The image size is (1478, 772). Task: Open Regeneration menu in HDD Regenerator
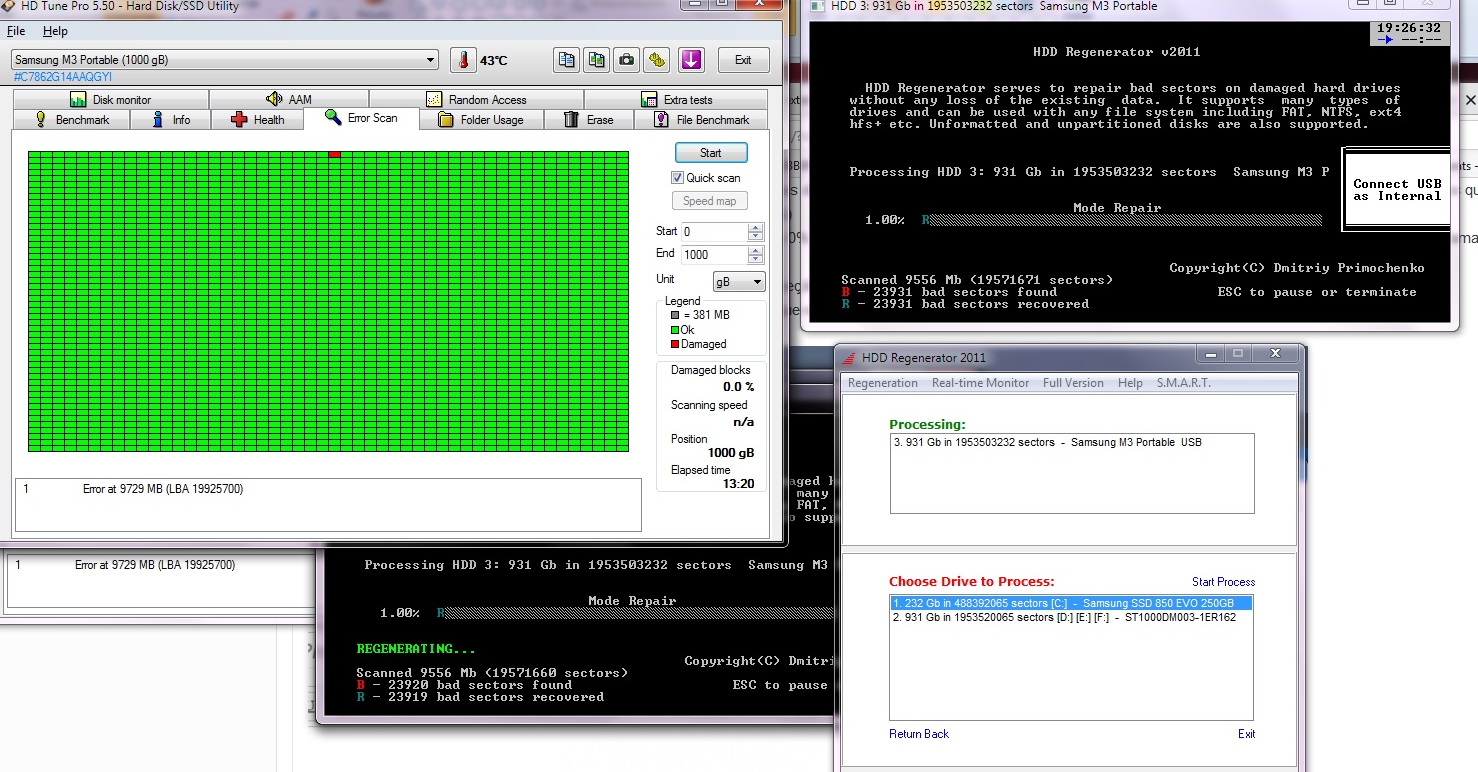883,383
